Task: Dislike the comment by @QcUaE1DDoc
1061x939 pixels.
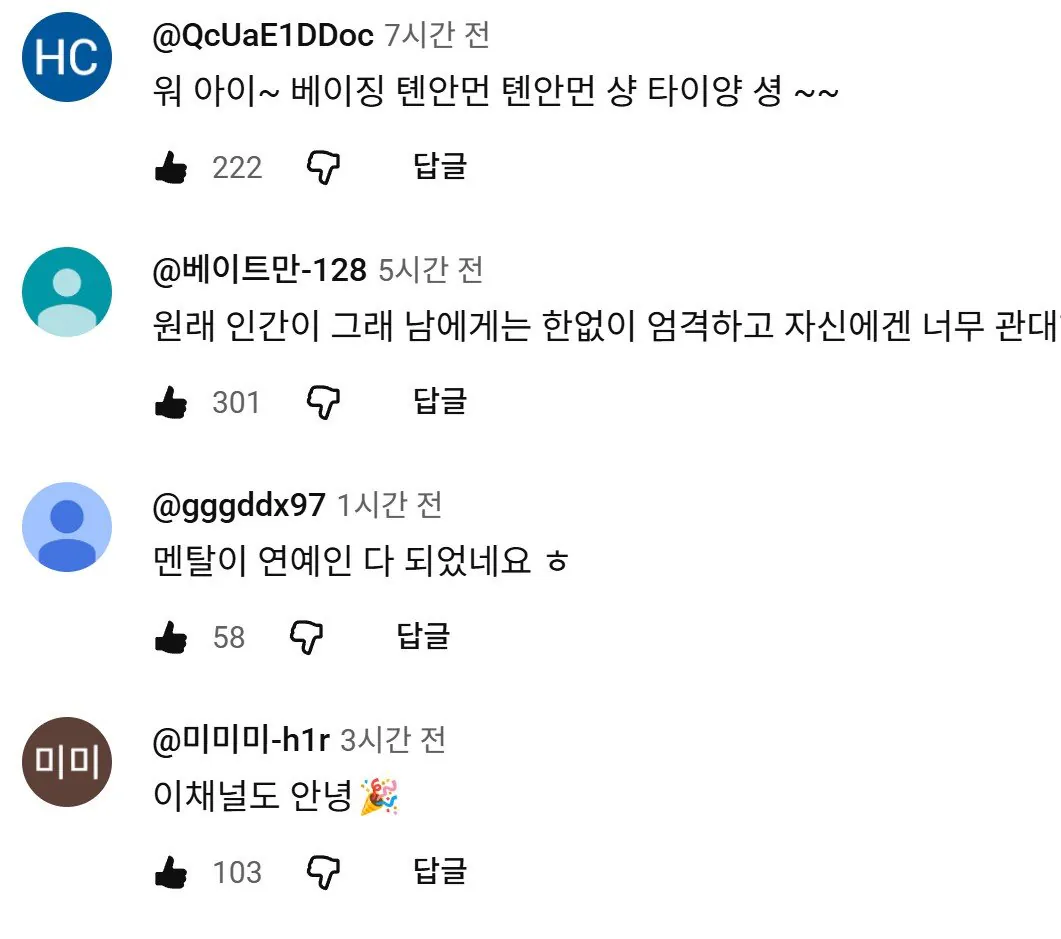Action: [x=323, y=168]
